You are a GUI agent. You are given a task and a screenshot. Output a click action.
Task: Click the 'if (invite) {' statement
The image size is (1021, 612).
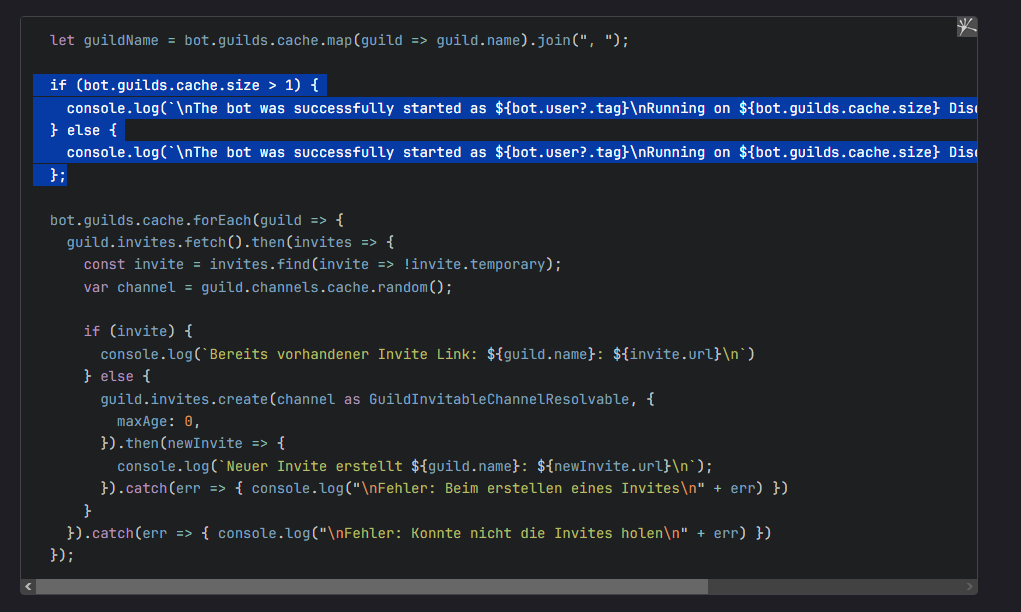point(138,331)
